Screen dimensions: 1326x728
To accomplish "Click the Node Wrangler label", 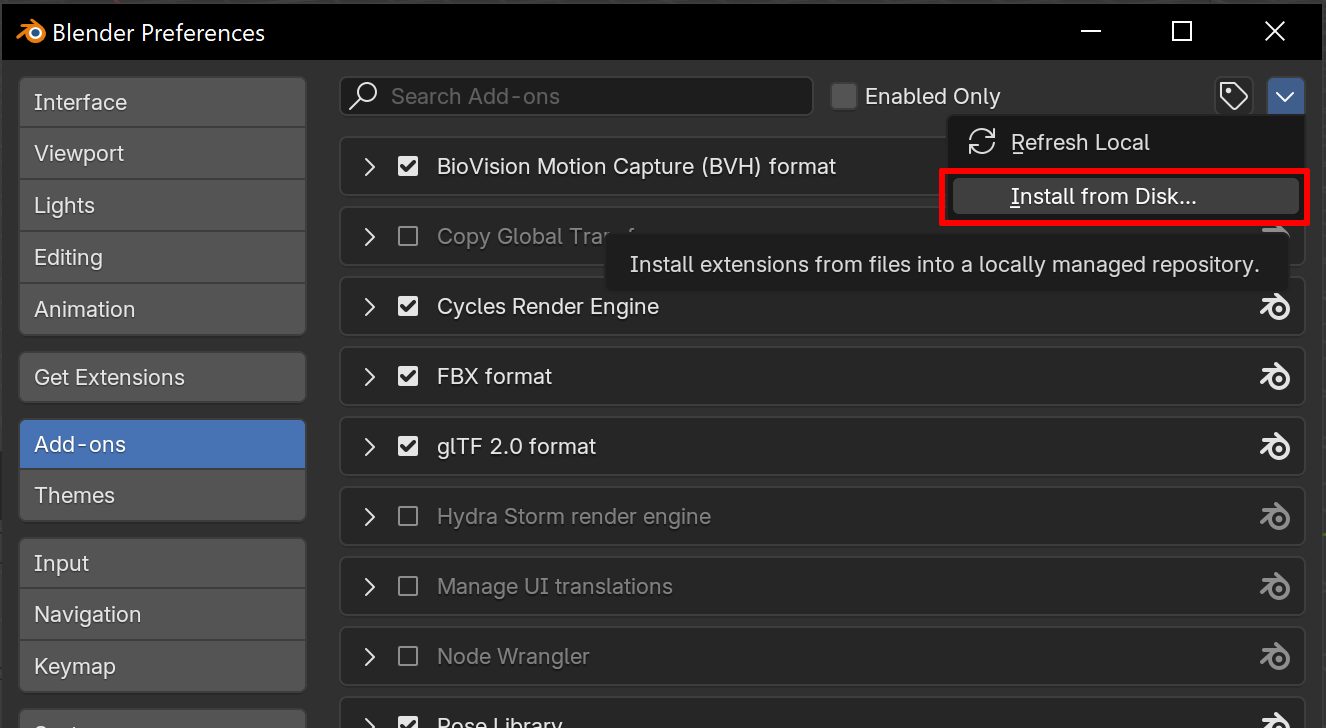I will click(513, 657).
